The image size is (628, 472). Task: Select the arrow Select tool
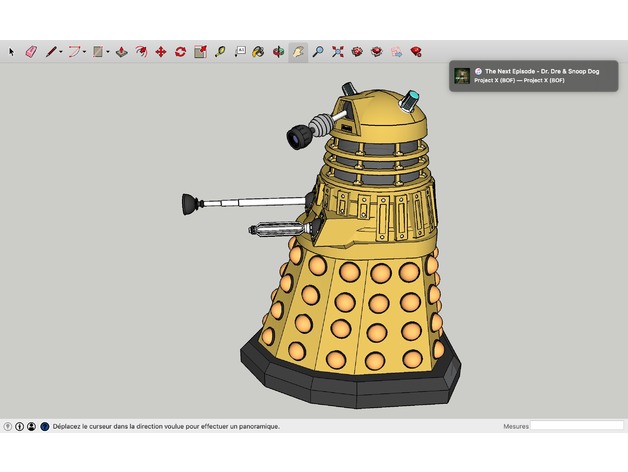(12, 51)
